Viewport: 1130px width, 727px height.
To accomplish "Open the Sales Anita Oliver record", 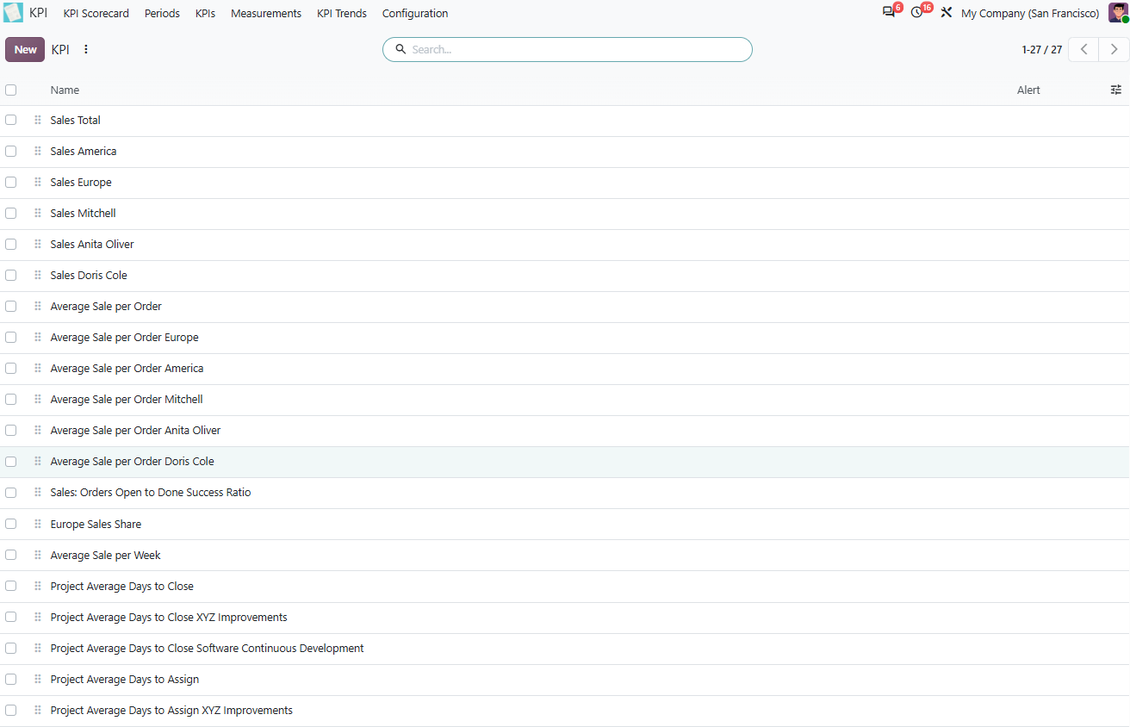I will (x=92, y=244).
